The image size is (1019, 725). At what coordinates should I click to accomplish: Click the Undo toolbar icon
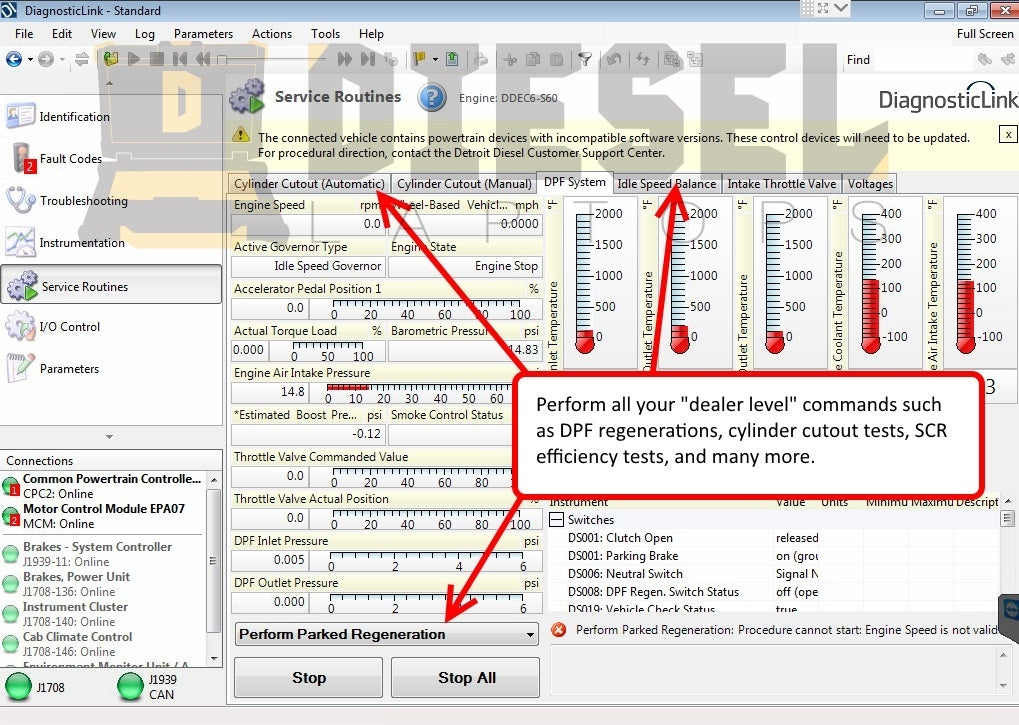[x=613, y=59]
